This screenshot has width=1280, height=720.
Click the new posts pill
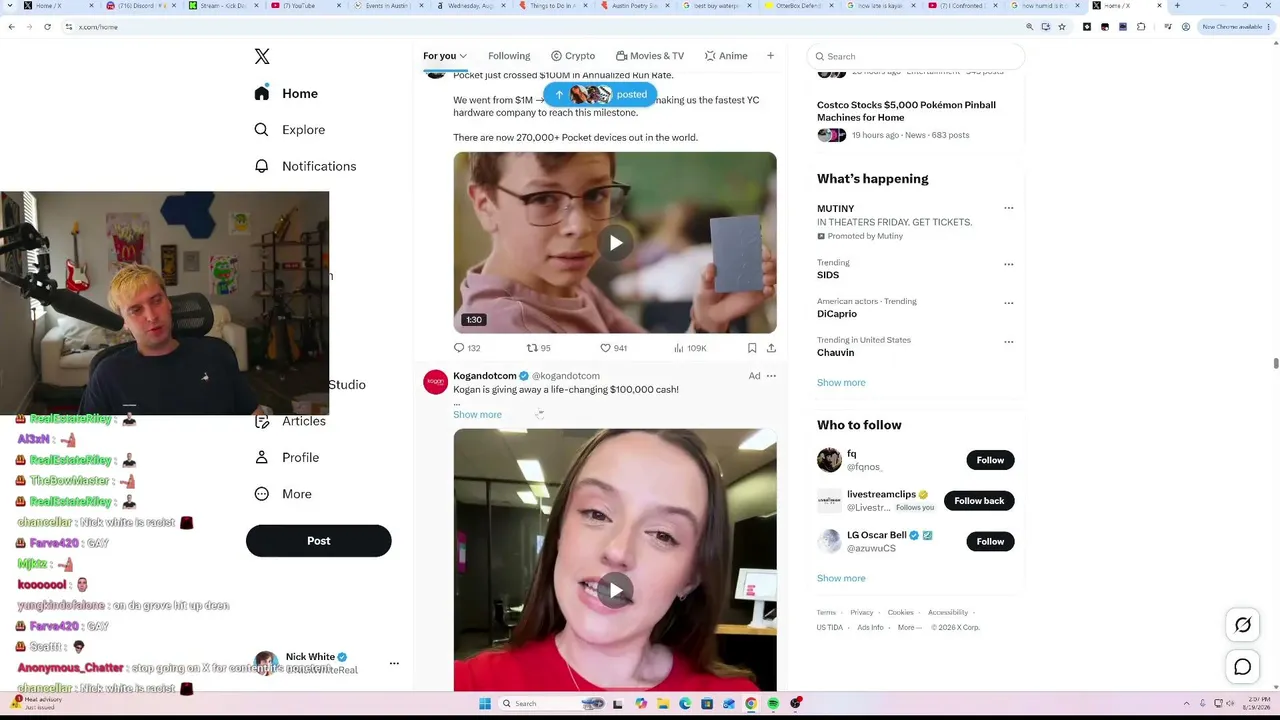600,94
